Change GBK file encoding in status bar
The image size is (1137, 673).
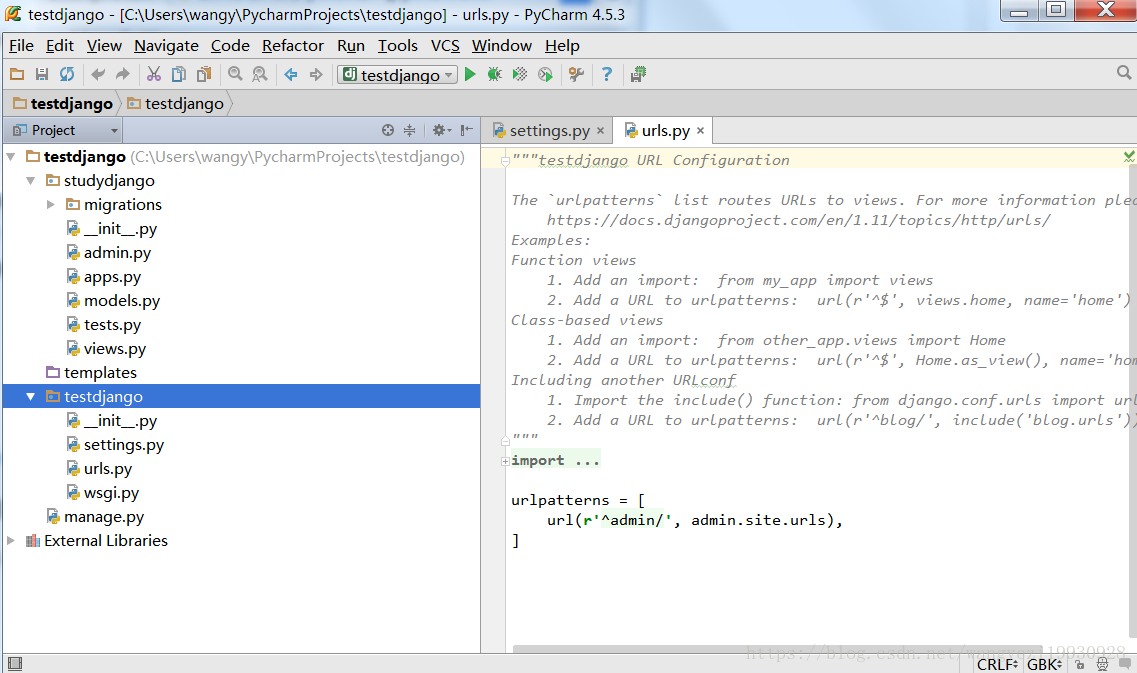coord(1044,664)
